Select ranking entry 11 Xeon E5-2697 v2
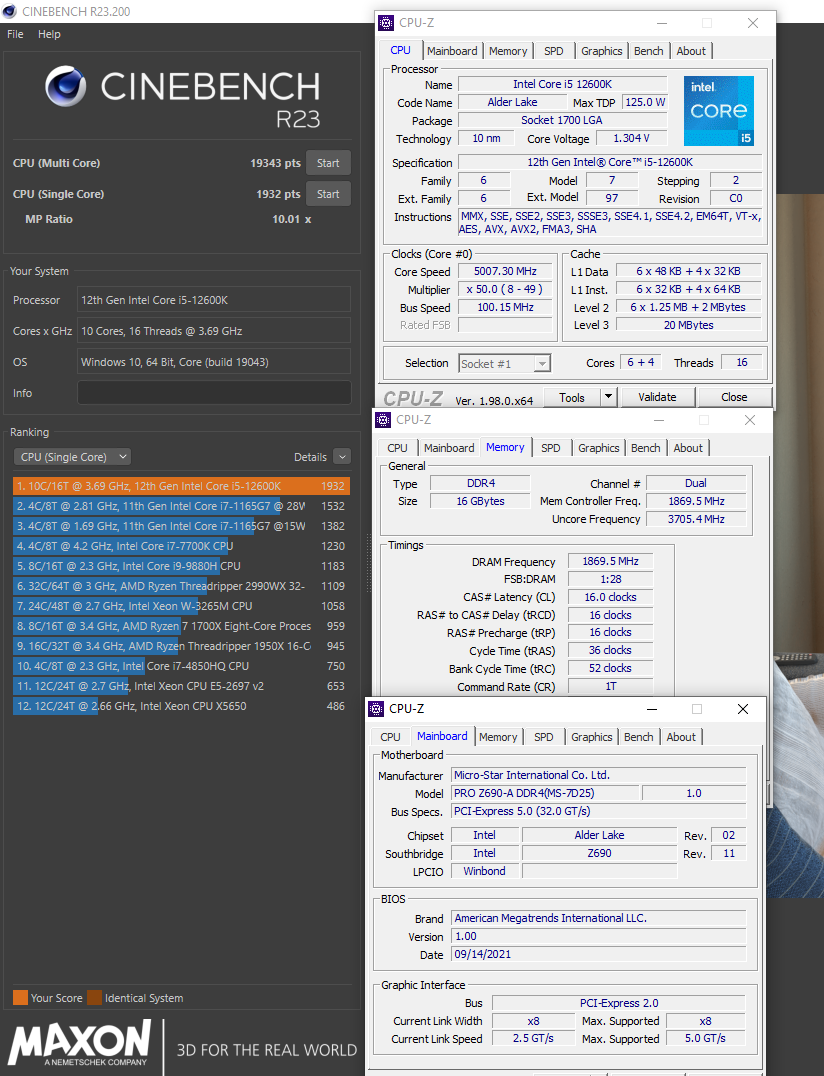824x1076 pixels. pos(181,686)
